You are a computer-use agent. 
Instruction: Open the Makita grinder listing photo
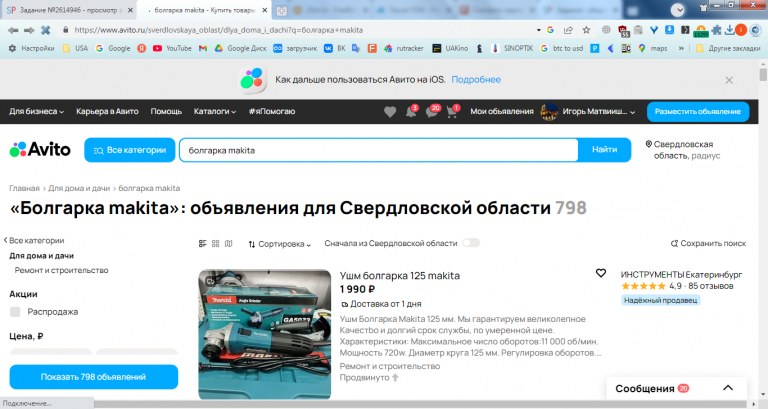coord(264,335)
